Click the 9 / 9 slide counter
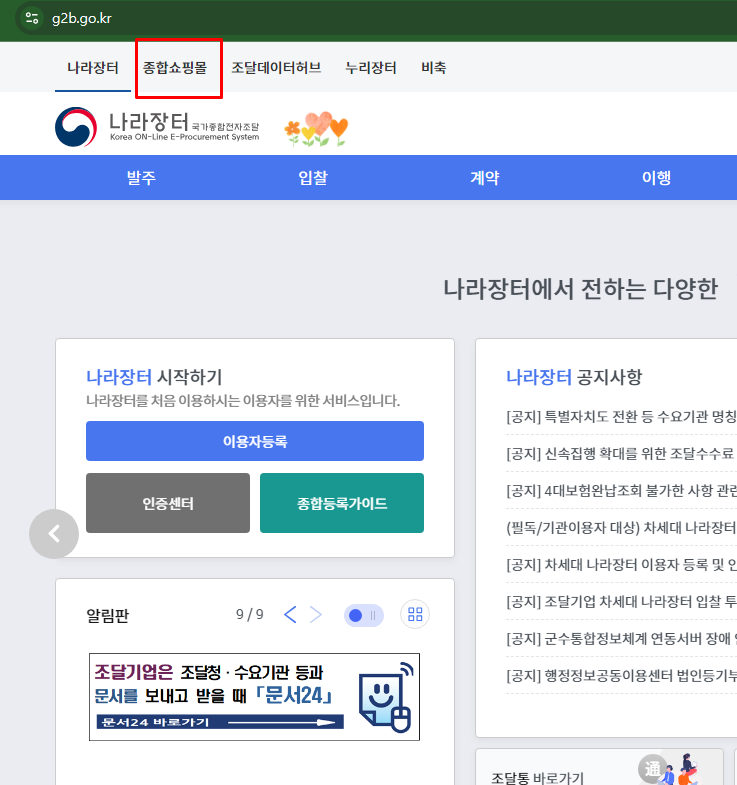The width and height of the screenshot is (737, 785). pos(250,614)
